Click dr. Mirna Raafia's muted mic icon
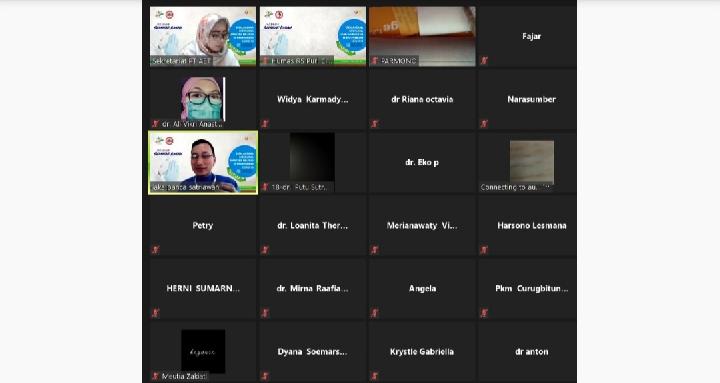The height and width of the screenshot is (383, 720). coord(265,313)
